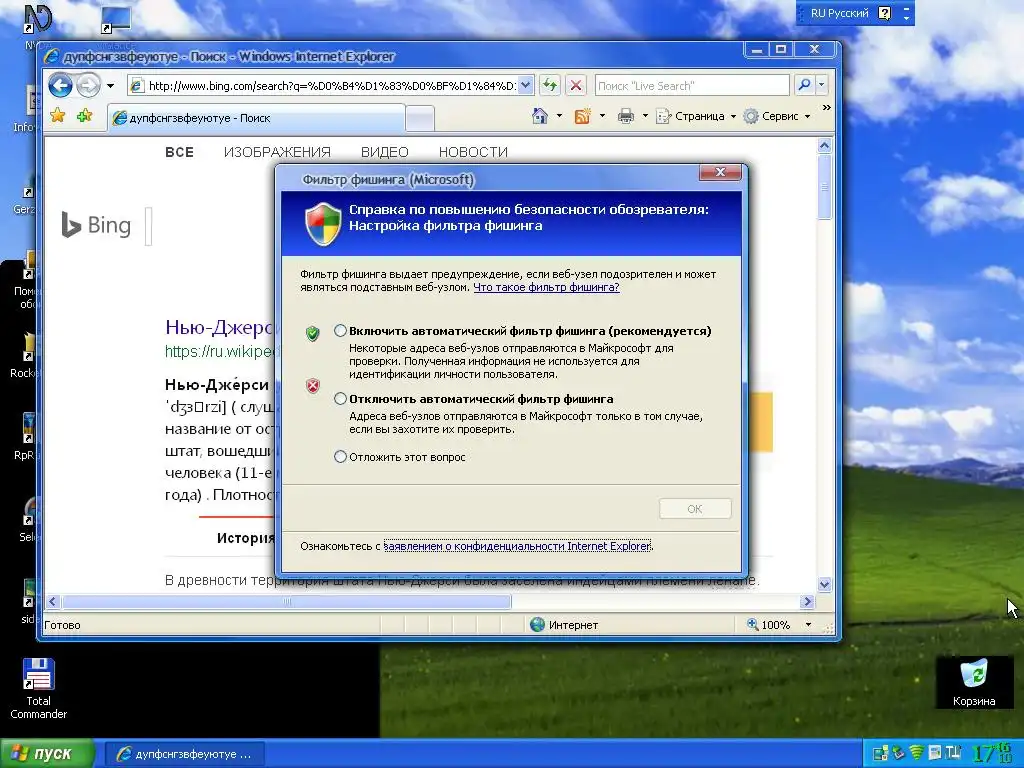Click the 100% zoom level button
The width and height of the screenshot is (1024, 768).
[x=769, y=625]
